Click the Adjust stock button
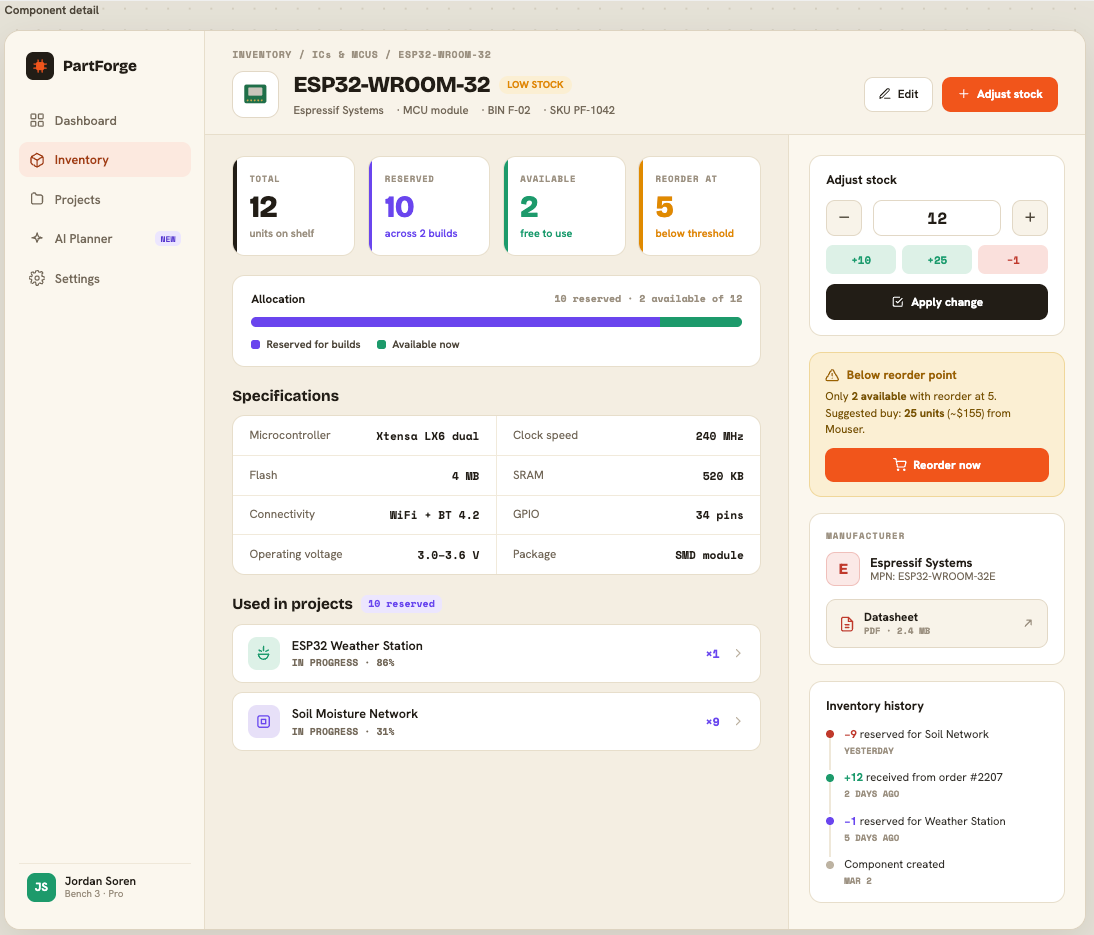Screen dimensions: 1094x935 point(999,94)
